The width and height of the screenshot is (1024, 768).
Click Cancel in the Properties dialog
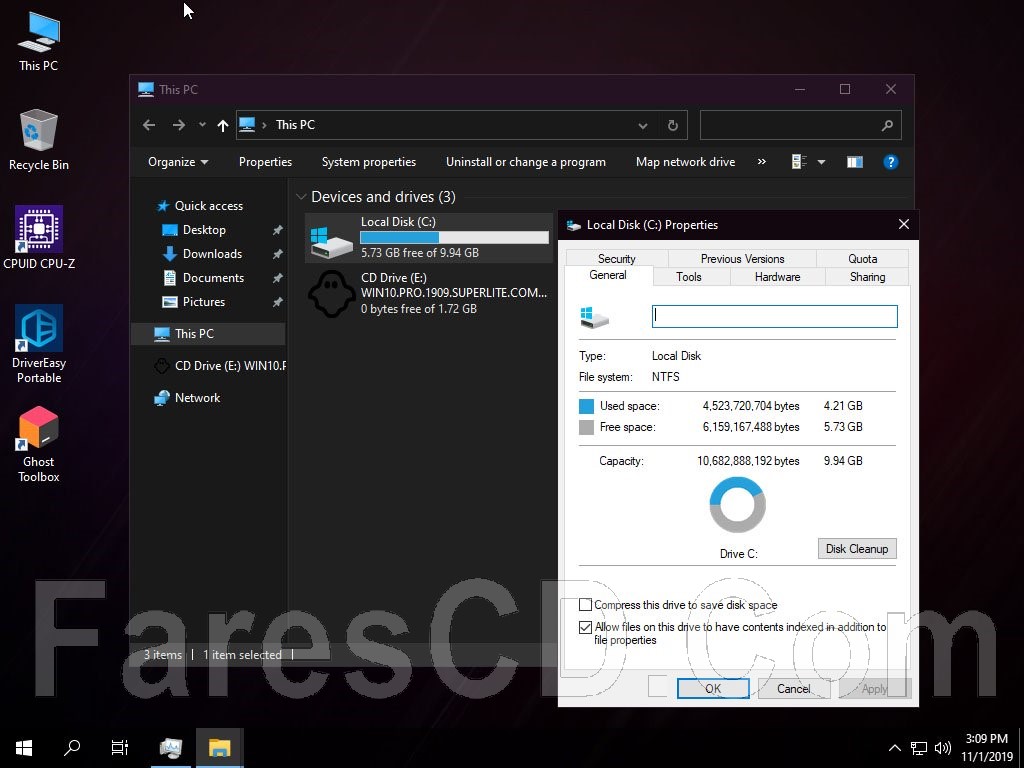793,688
